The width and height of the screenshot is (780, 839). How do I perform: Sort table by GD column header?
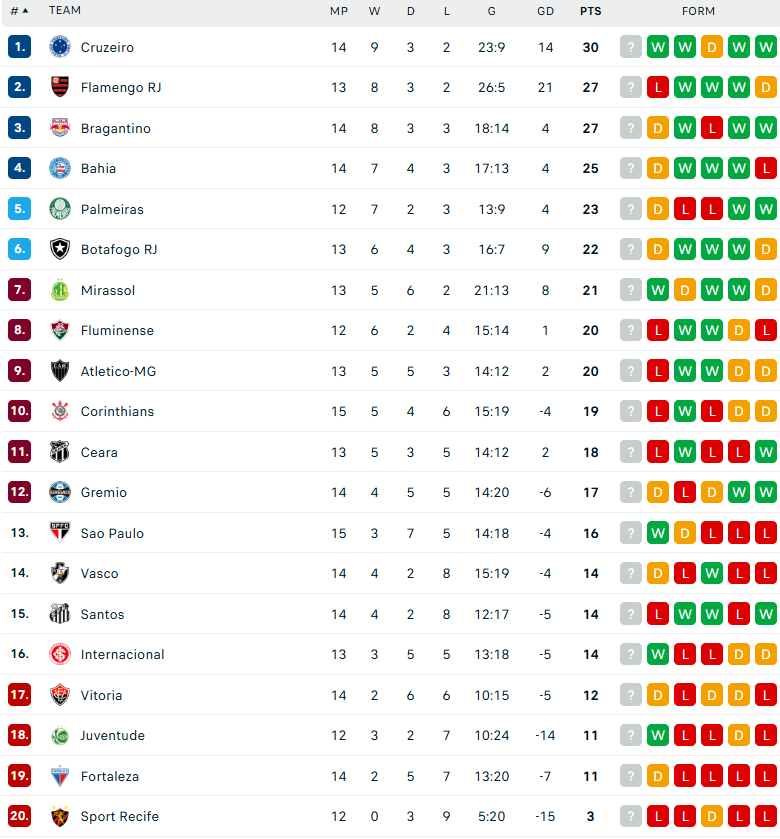point(545,11)
